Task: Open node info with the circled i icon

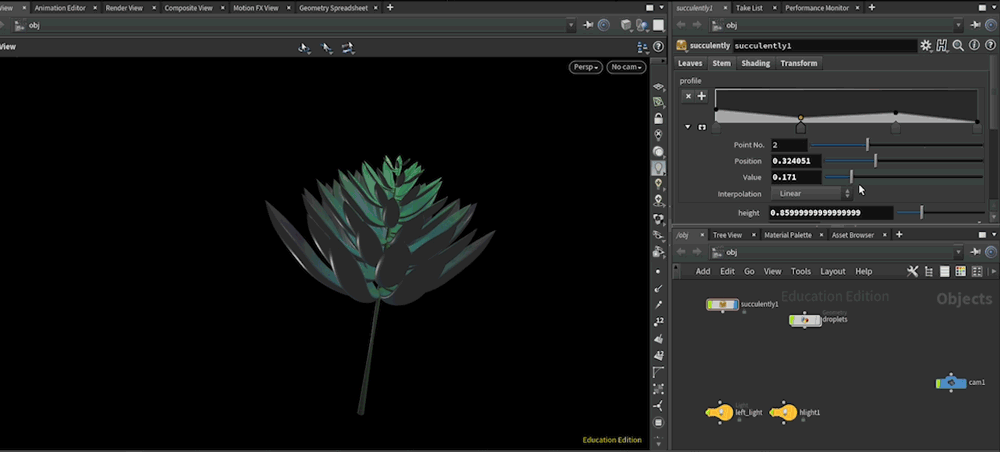Action: point(974,45)
